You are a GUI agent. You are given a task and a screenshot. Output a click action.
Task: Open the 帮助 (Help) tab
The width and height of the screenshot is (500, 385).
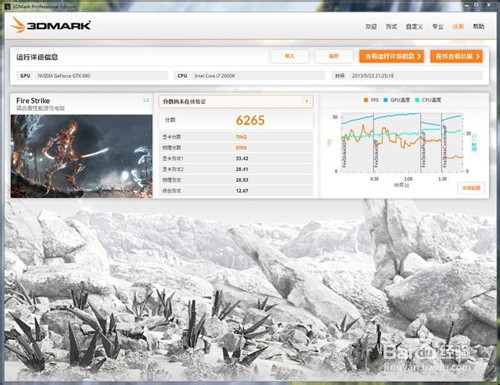pos(478,26)
